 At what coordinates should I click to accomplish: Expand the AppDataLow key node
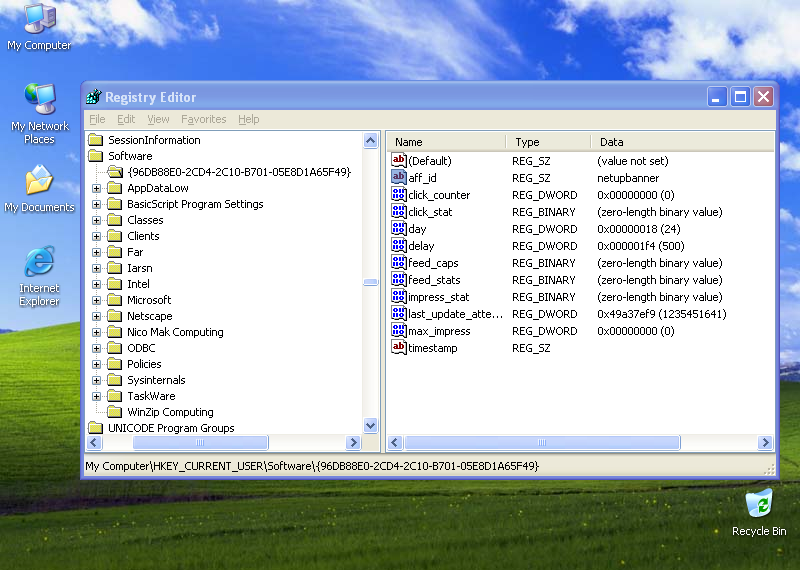pos(97,188)
